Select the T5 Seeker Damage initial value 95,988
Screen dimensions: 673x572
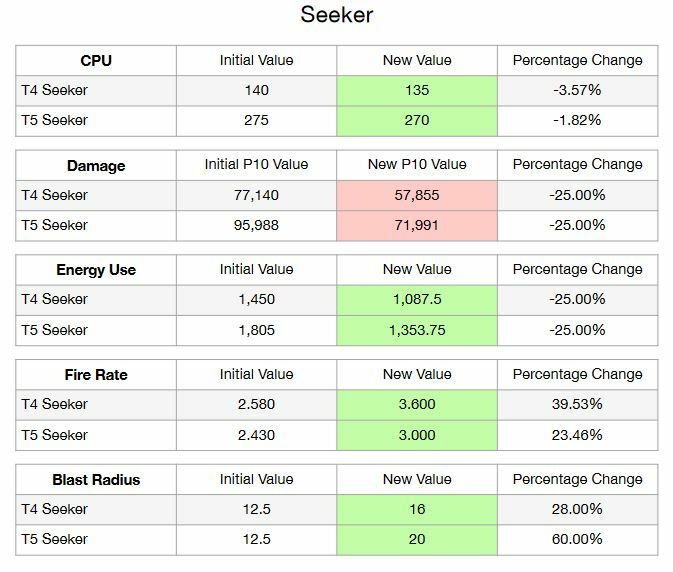coord(257,226)
